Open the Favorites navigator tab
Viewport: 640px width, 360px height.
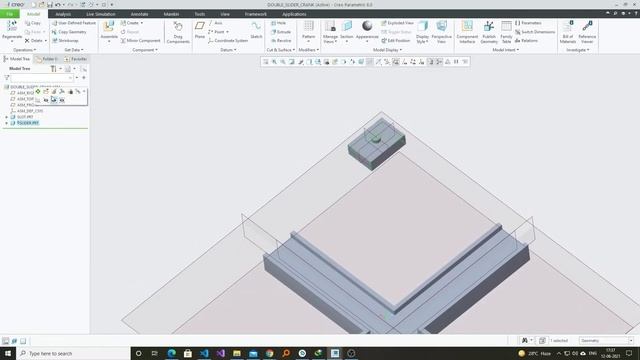(x=76, y=59)
